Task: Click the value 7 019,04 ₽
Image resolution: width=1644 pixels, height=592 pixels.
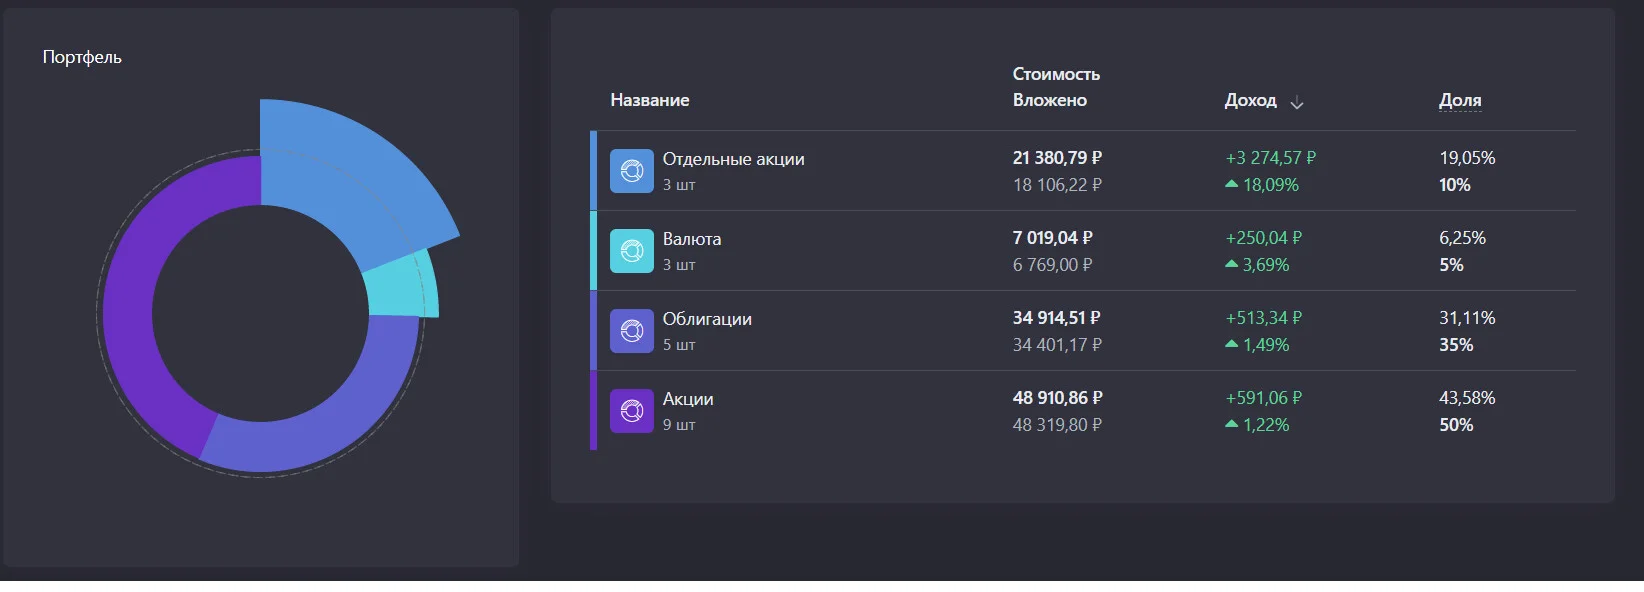Action: click(x=1053, y=238)
